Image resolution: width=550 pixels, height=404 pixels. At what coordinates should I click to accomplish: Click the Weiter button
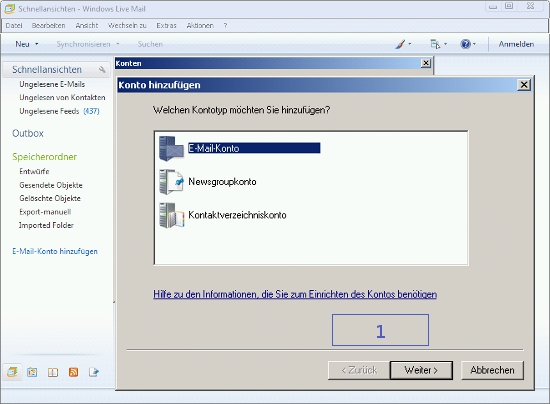coord(421,370)
